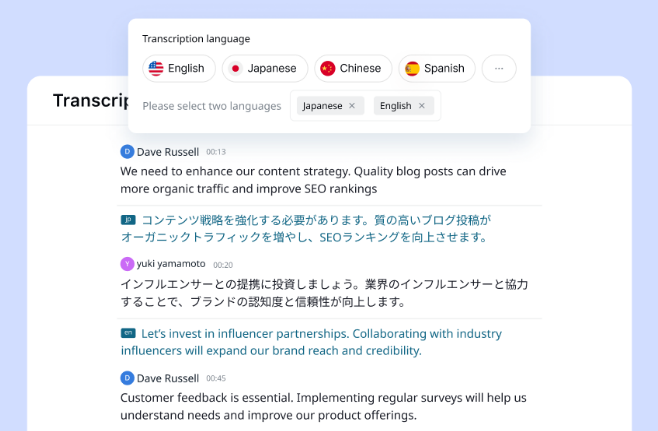Click the Japan flag icon
Viewport: 658px width, 431px height.
tap(235, 68)
